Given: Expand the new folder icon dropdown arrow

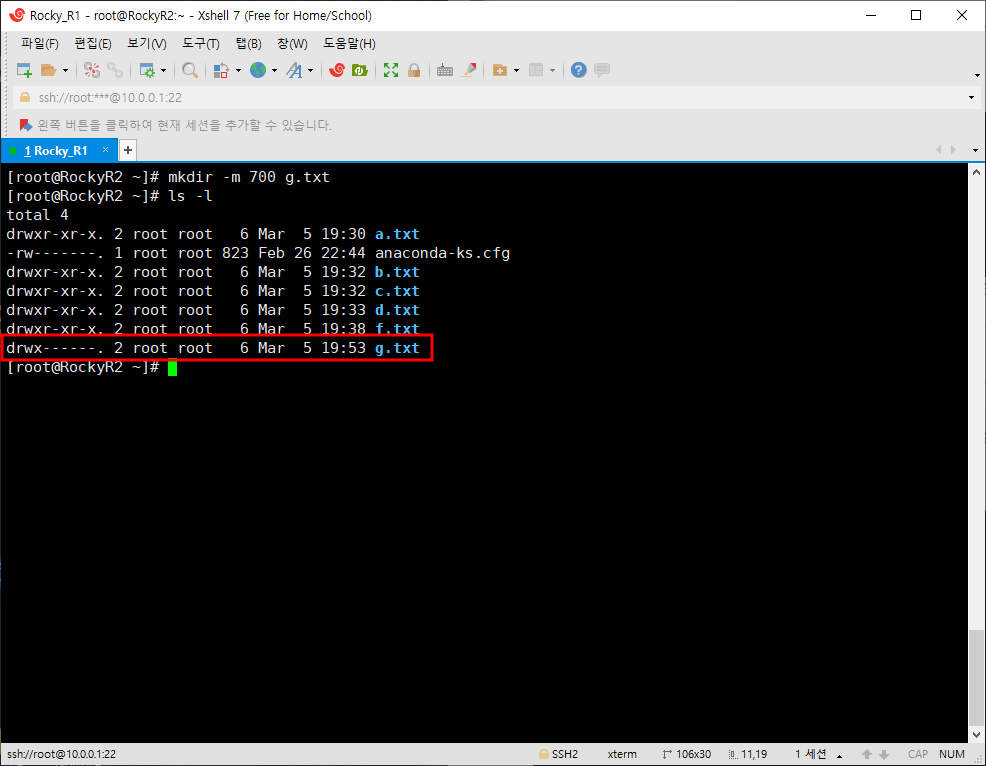Looking at the screenshot, I should 516,70.
